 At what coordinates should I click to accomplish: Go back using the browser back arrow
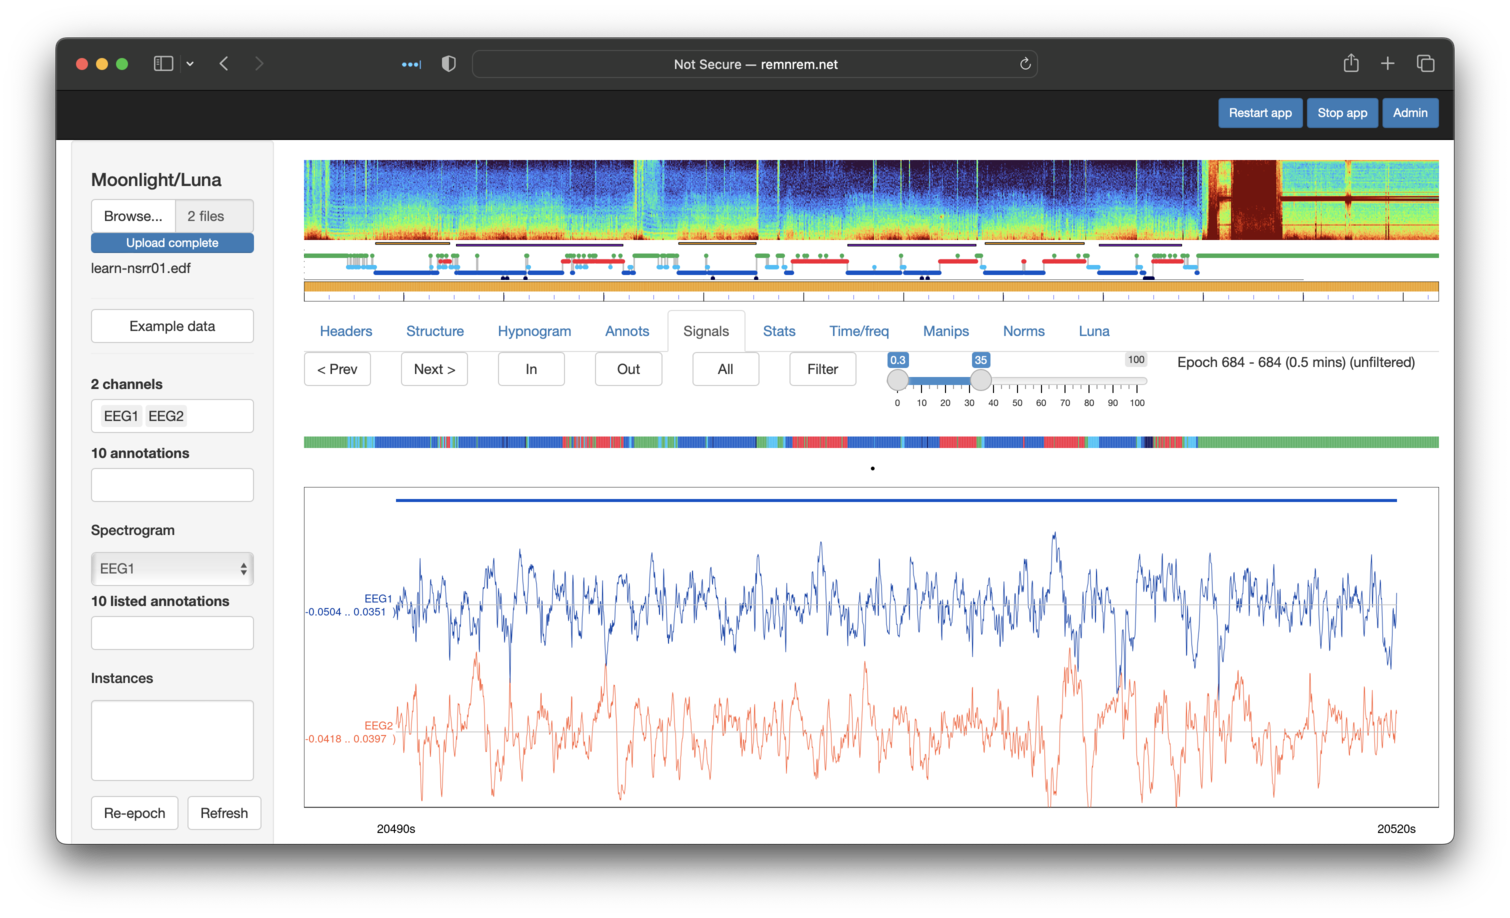point(224,64)
